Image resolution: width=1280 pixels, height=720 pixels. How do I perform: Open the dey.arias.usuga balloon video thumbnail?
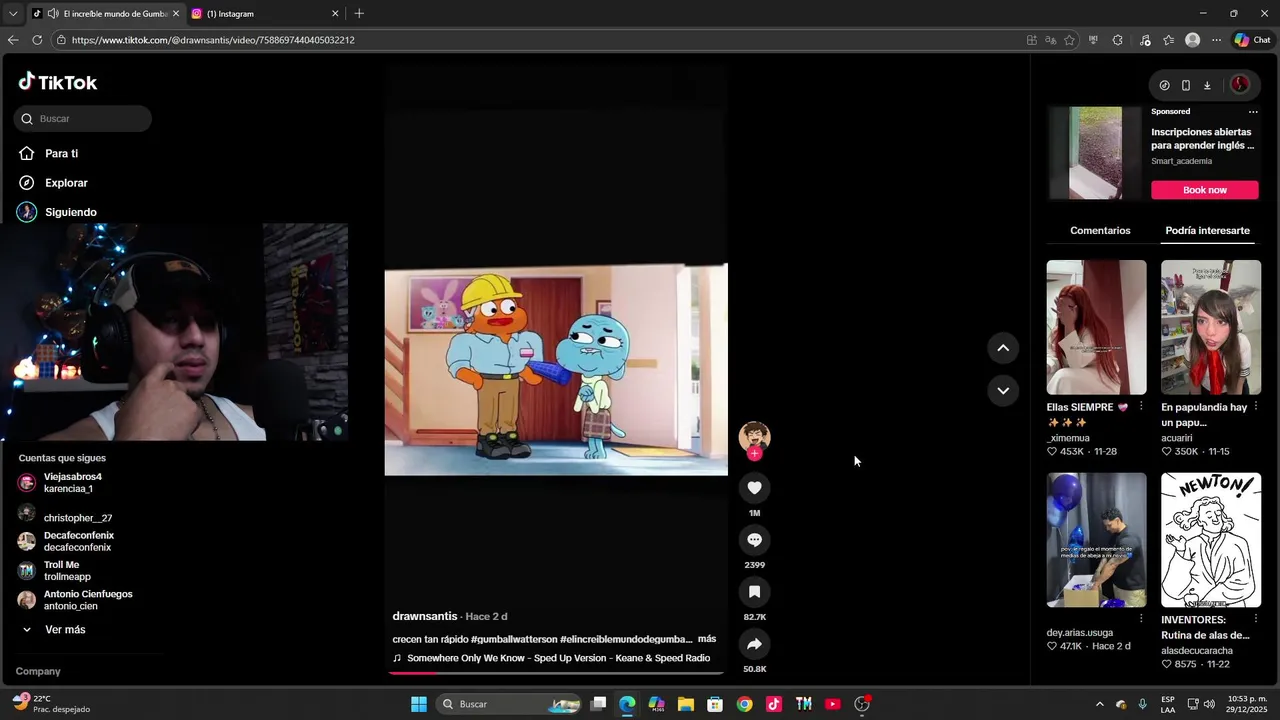pos(1096,540)
